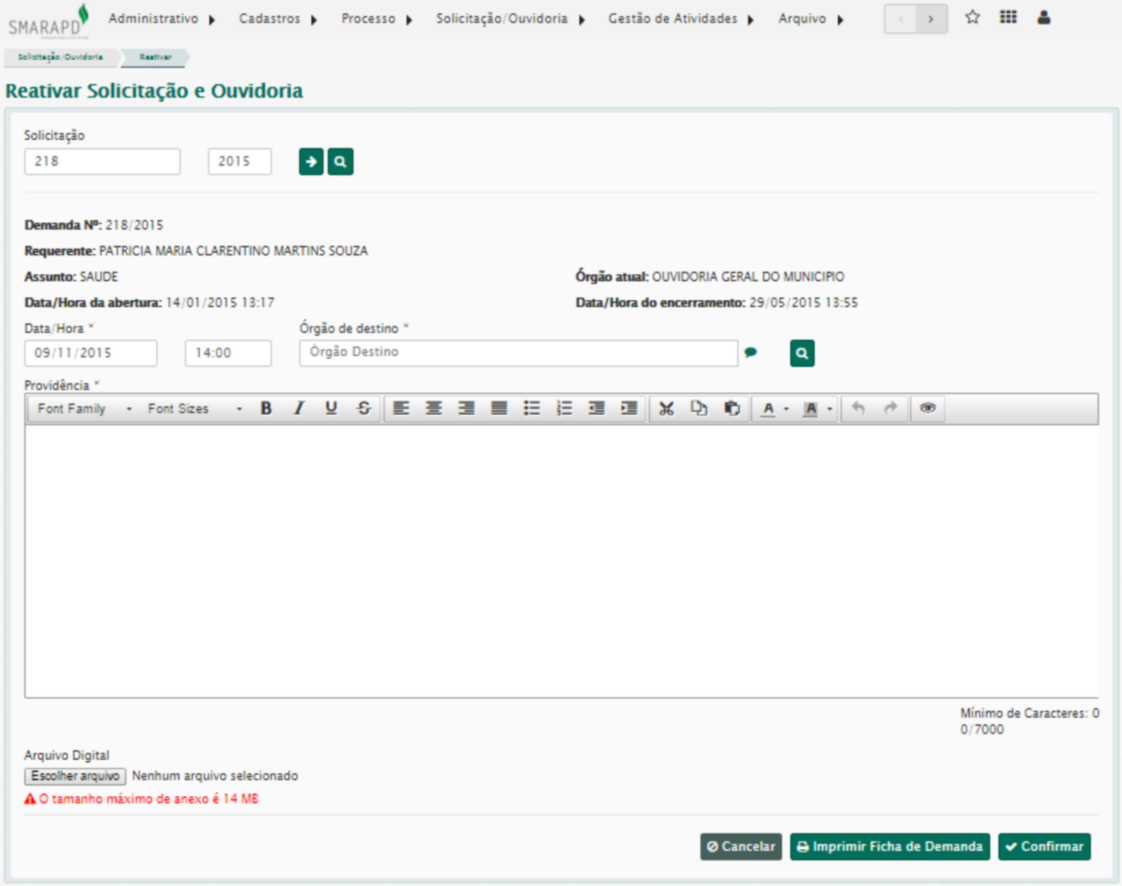Expand the text color dropdown arrow

786,409
